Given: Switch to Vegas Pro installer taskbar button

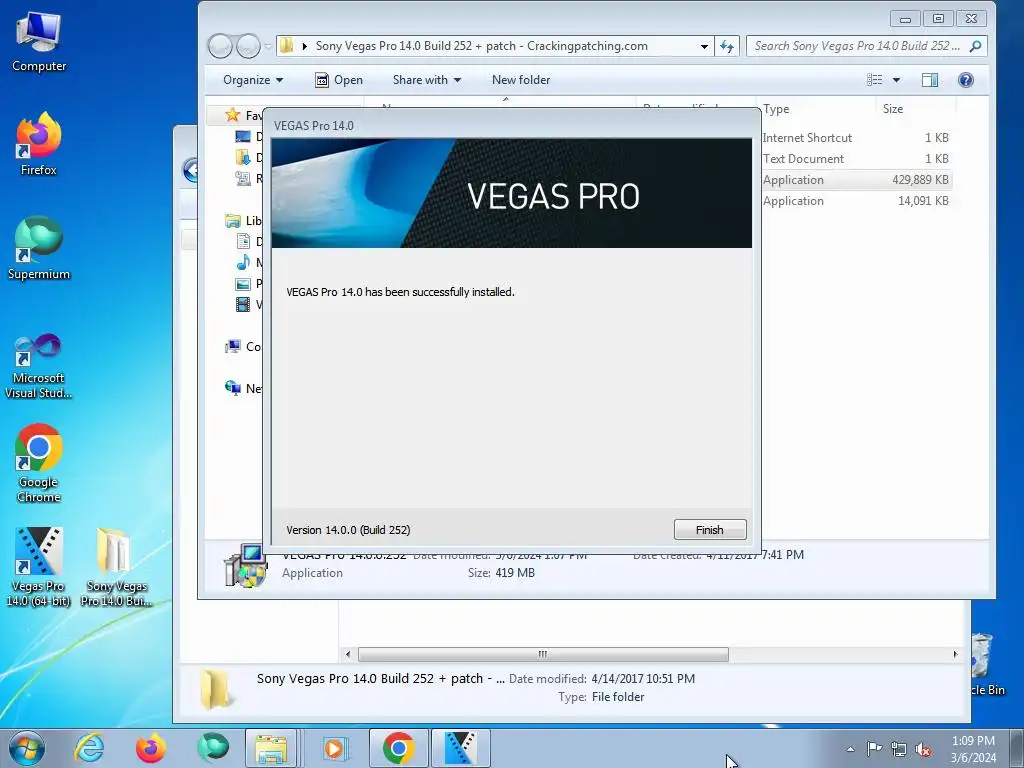Looking at the screenshot, I should pyautogui.click(x=460, y=748).
